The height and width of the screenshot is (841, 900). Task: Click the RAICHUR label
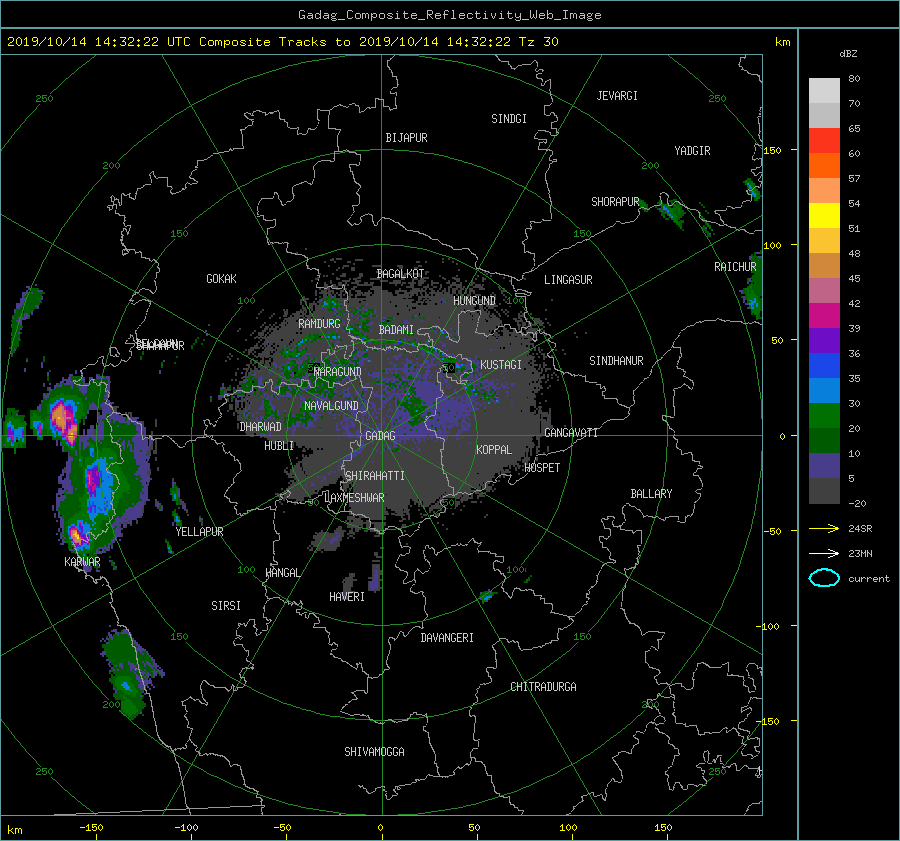735,267
